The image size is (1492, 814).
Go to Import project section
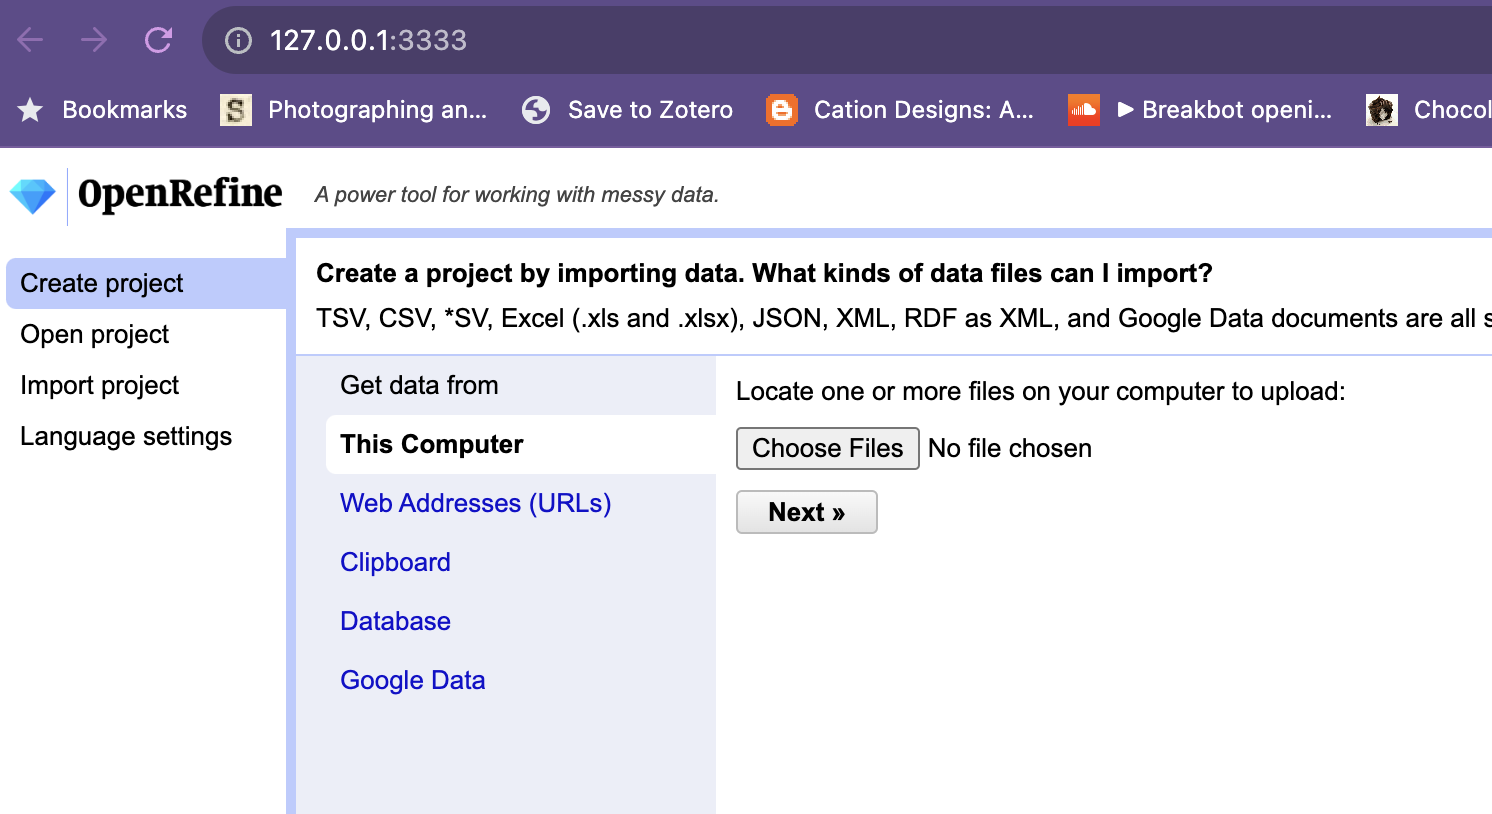click(x=100, y=386)
